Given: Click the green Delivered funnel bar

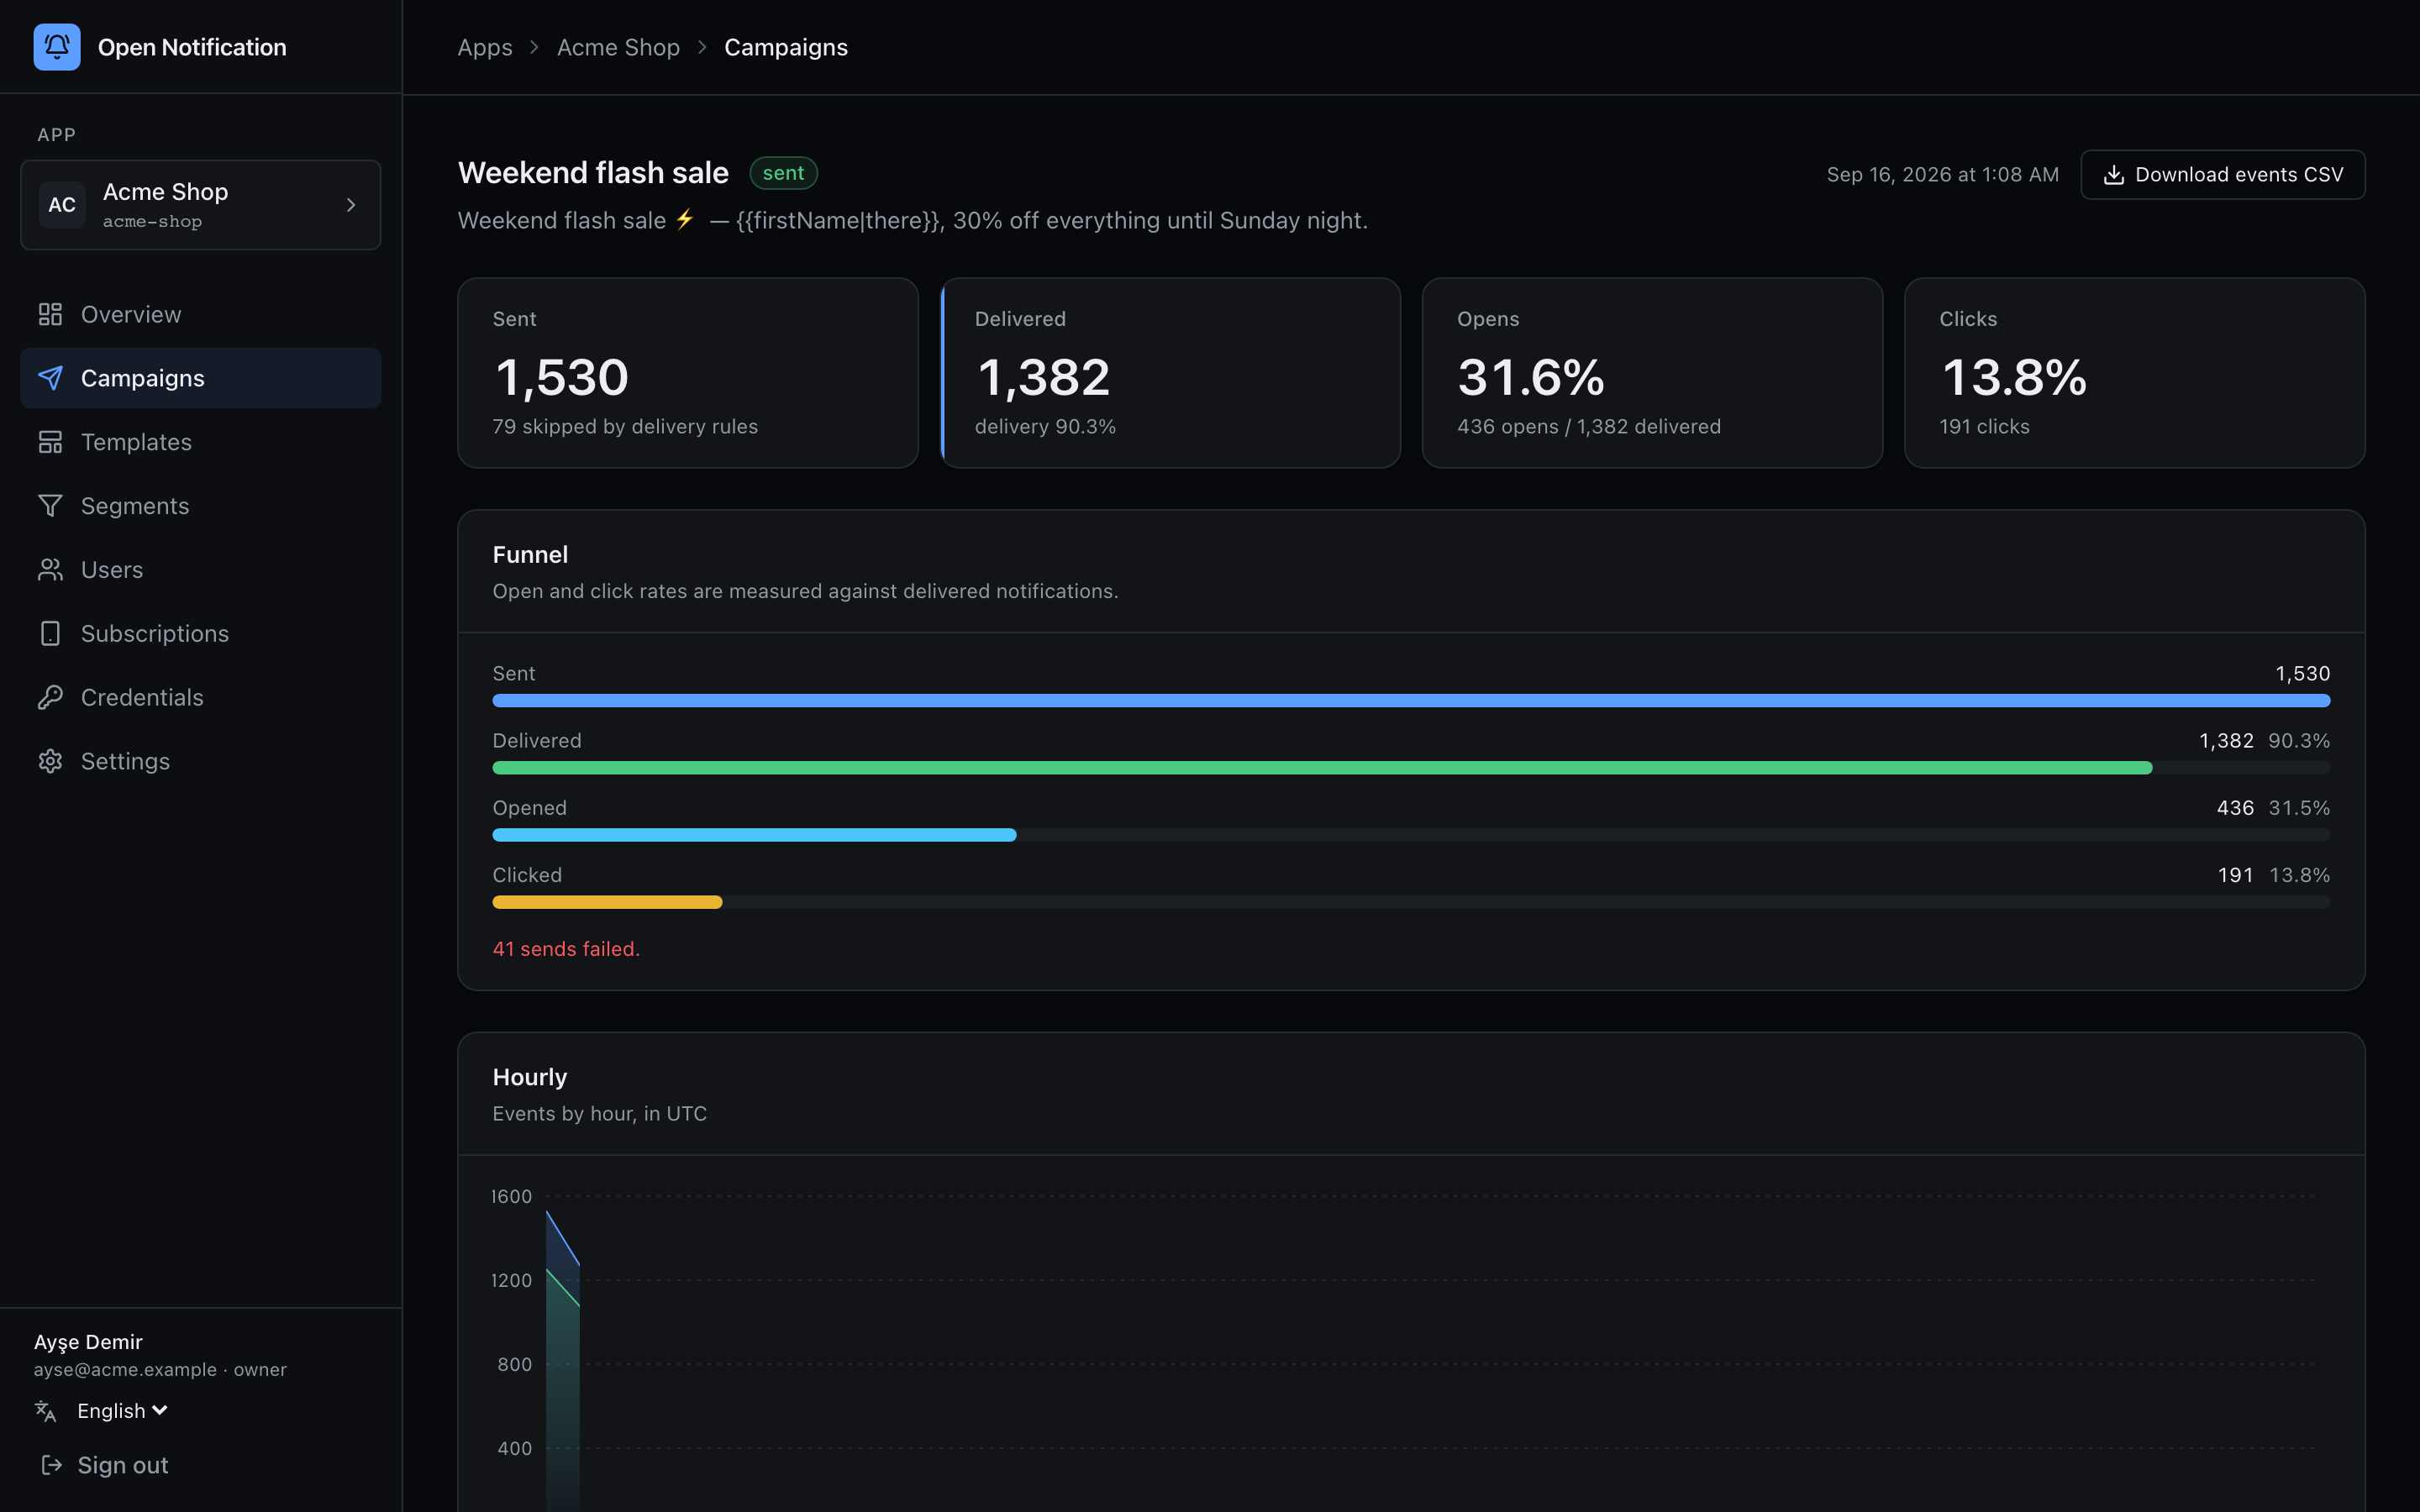Looking at the screenshot, I should (1322, 768).
